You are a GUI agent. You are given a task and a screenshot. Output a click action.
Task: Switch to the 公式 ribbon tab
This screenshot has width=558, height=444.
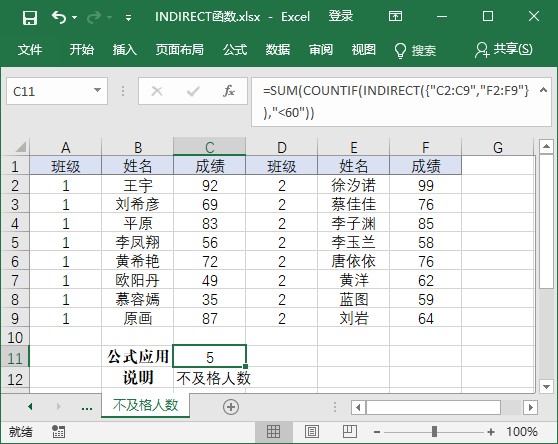(x=235, y=49)
